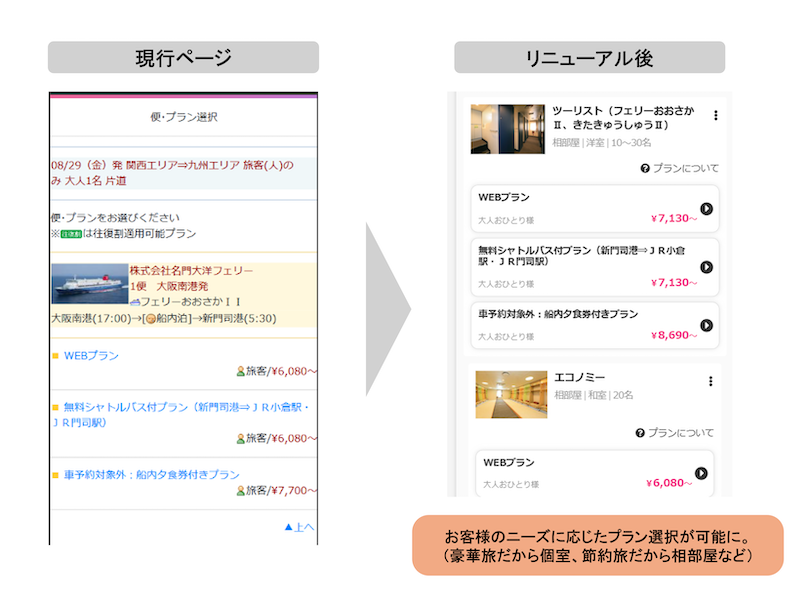Open the three-dot menu for ツーリスト room

point(715,116)
